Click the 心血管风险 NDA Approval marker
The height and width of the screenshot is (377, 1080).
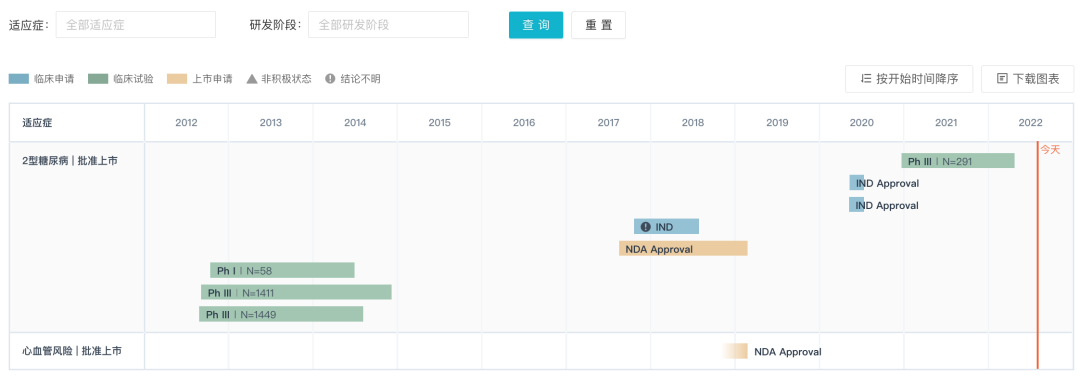[x=736, y=351]
